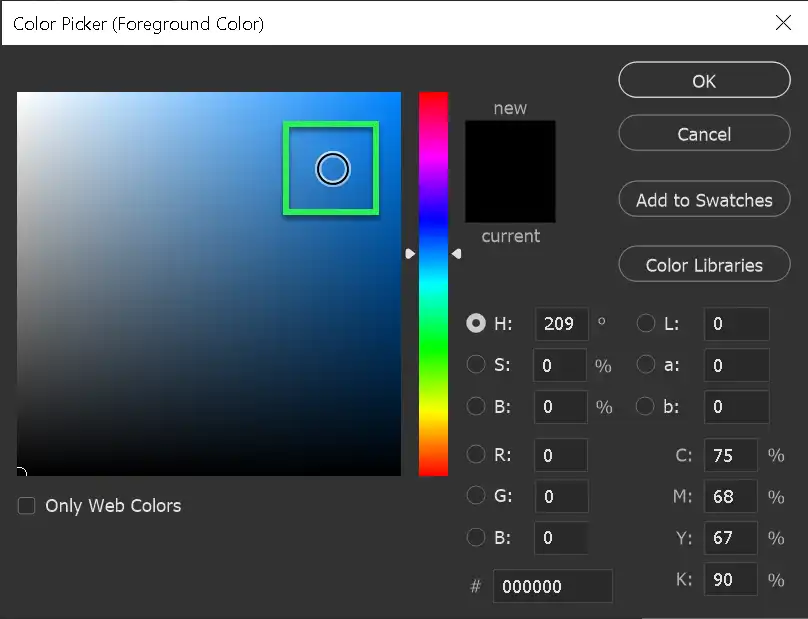Select the b channel radio button

pyautogui.click(x=645, y=406)
